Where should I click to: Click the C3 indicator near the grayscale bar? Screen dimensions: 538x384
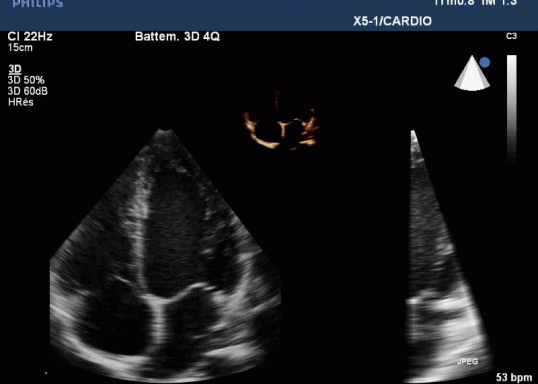pyautogui.click(x=511, y=36)
